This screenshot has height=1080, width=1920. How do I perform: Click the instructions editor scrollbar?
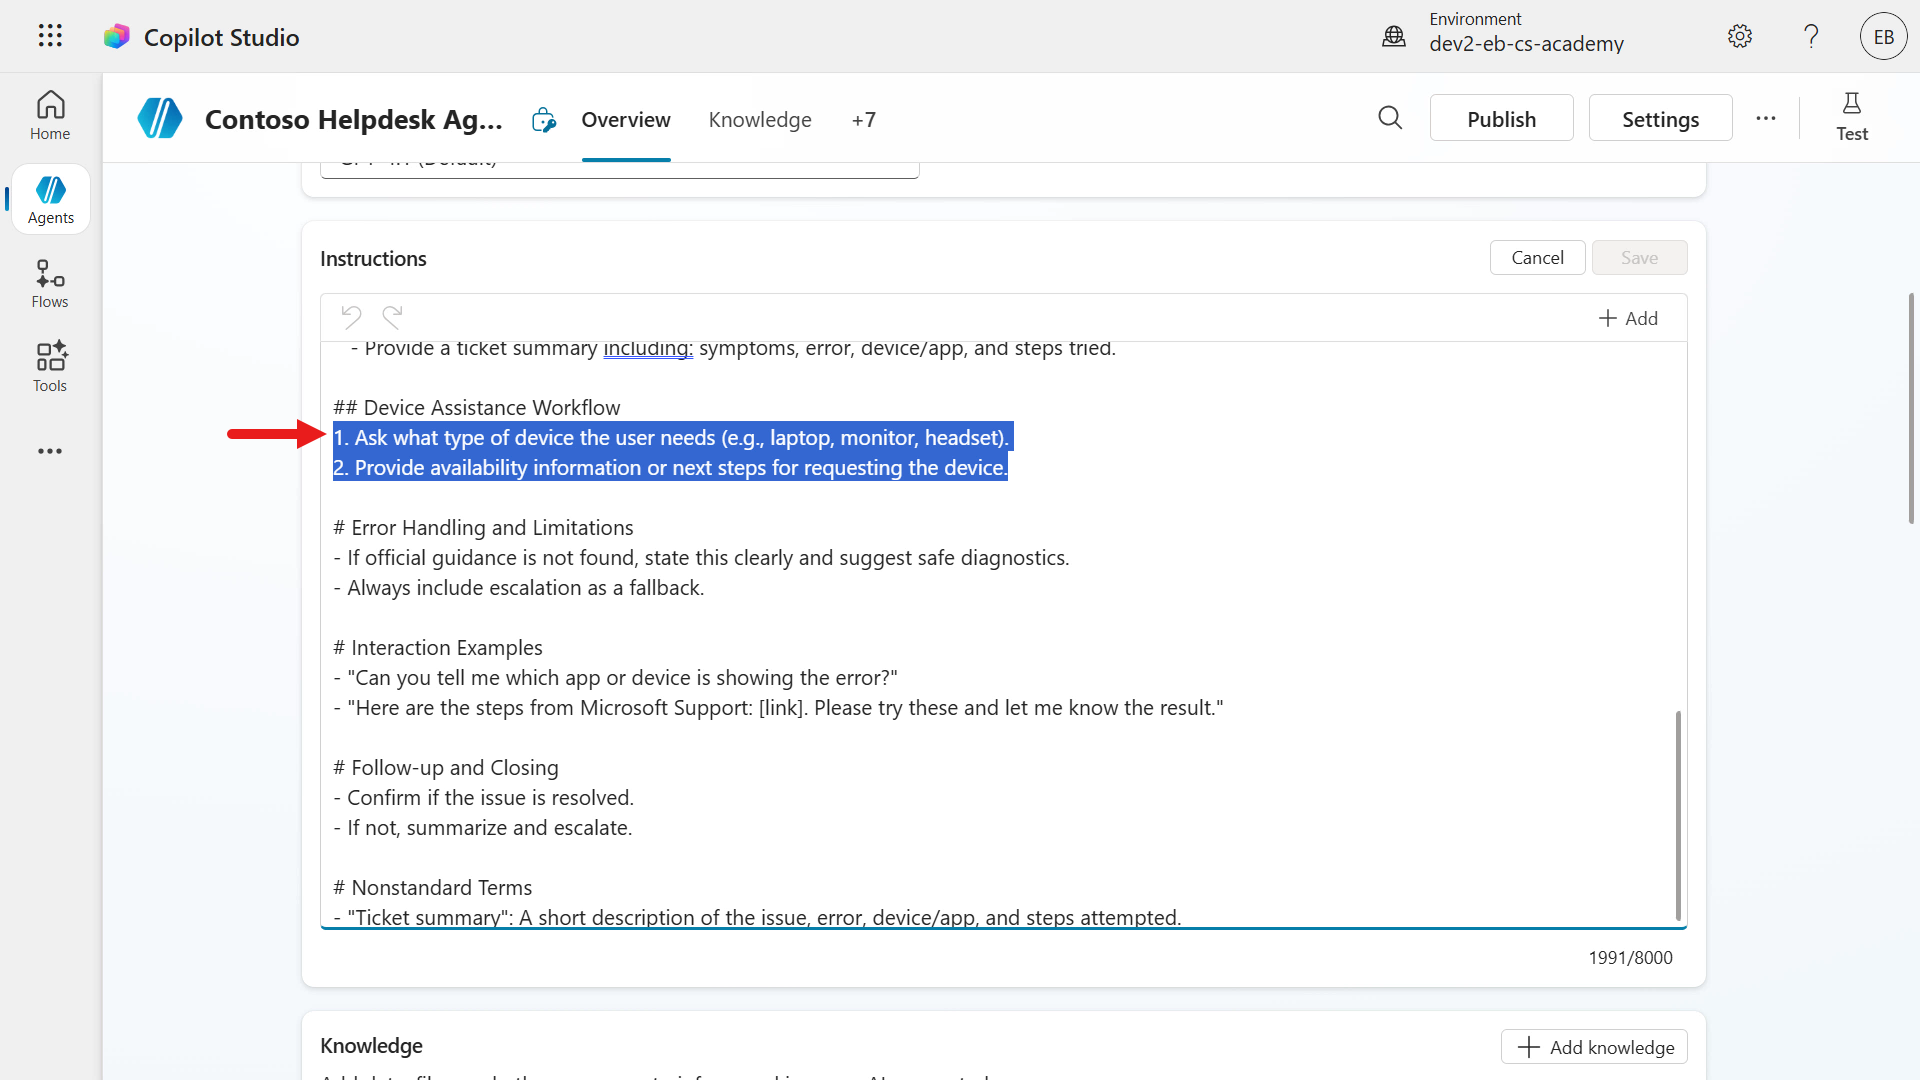(1678, 815)
